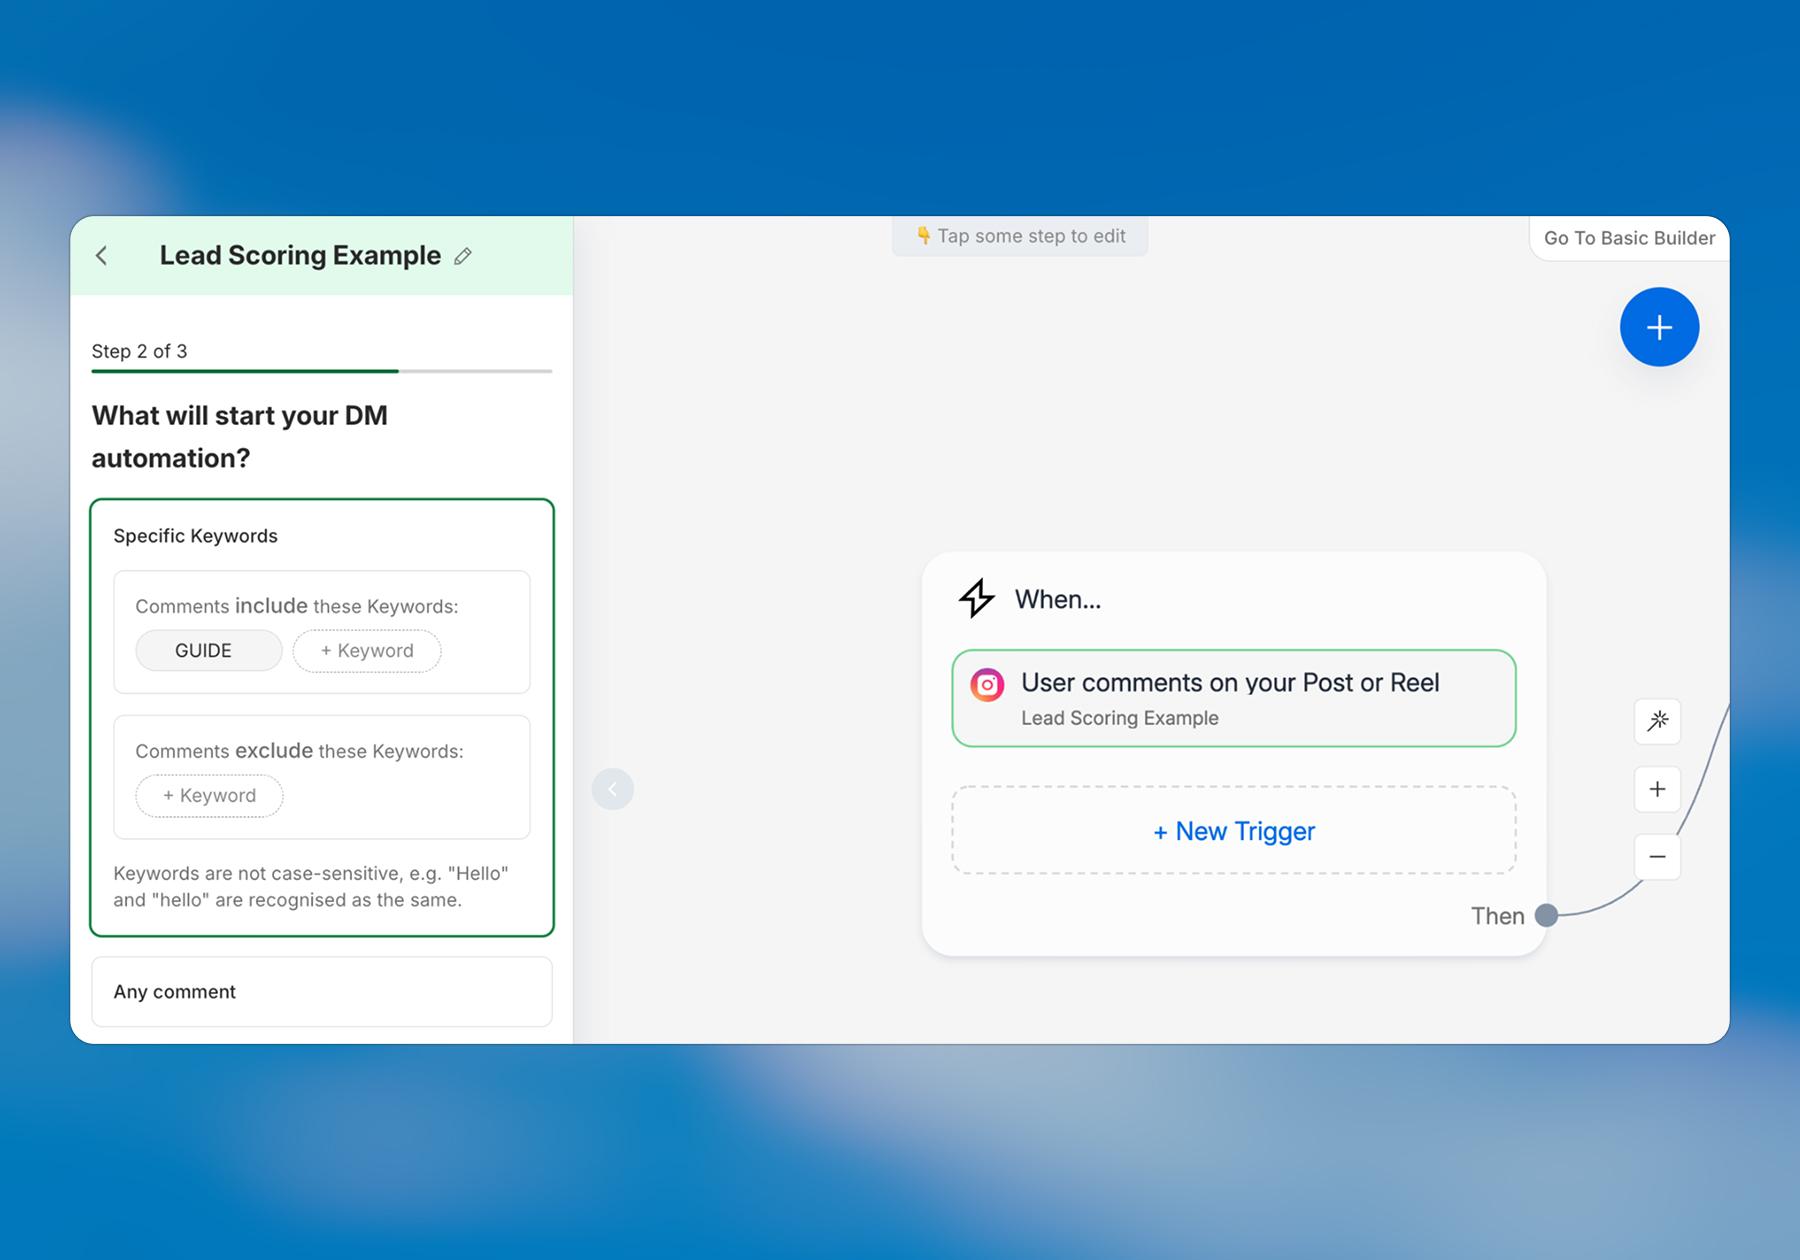Zoom out the canvas with the minus button
The image size is (1800, 1260).
tap(1657, 857)
